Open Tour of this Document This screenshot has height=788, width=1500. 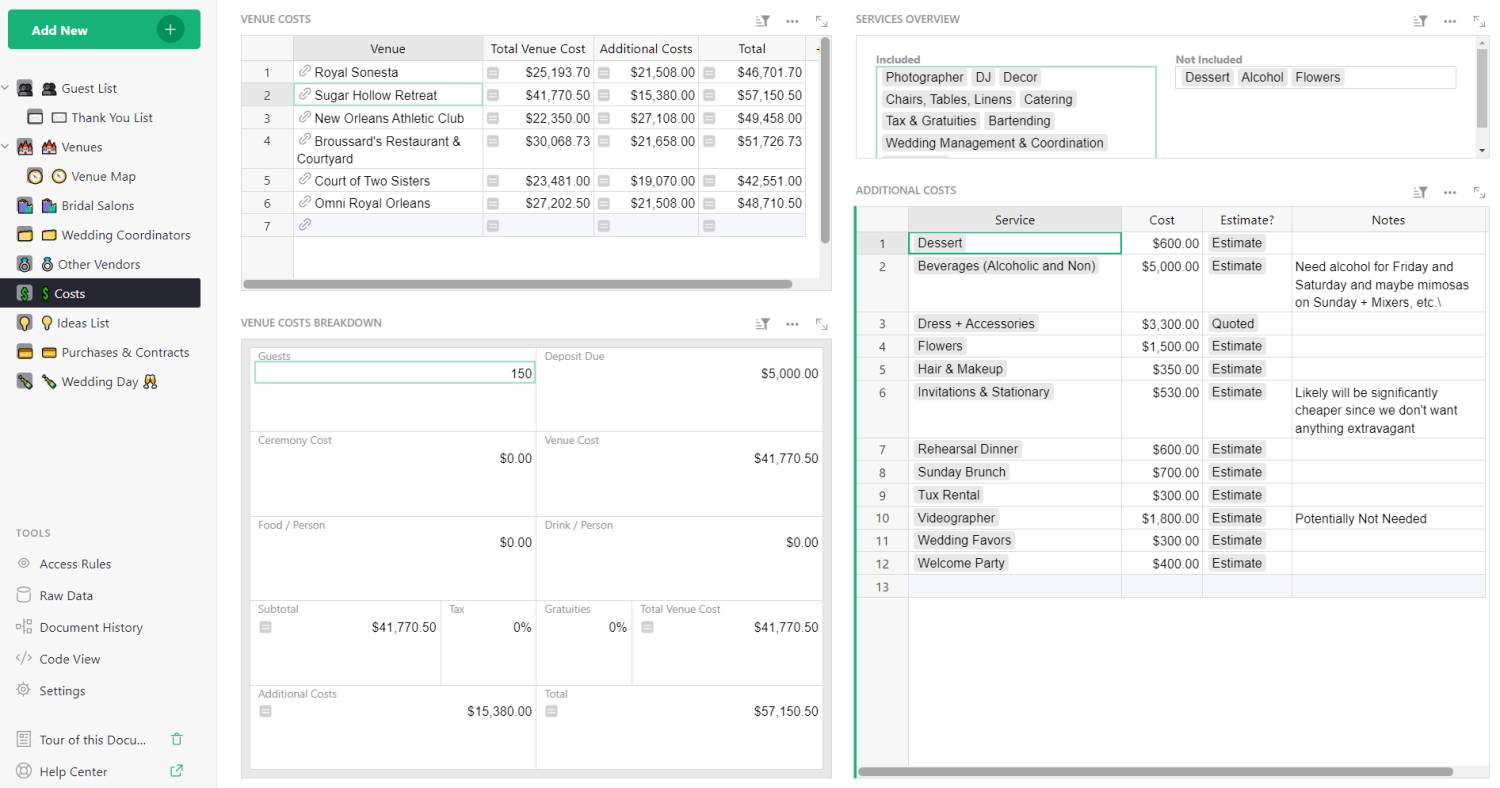coord(93,740)
